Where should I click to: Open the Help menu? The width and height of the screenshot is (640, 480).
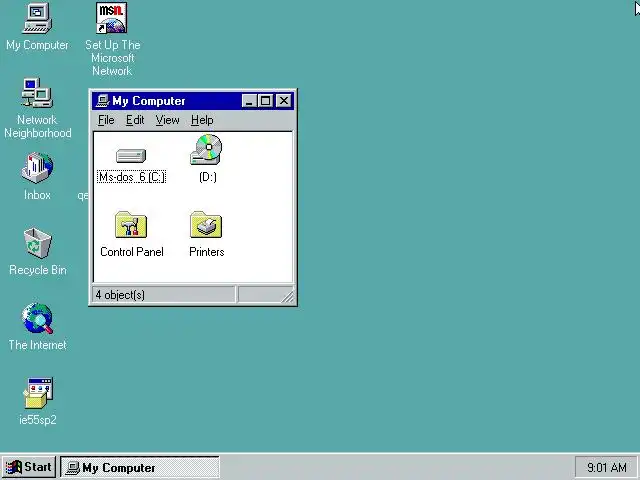point(202,120)
